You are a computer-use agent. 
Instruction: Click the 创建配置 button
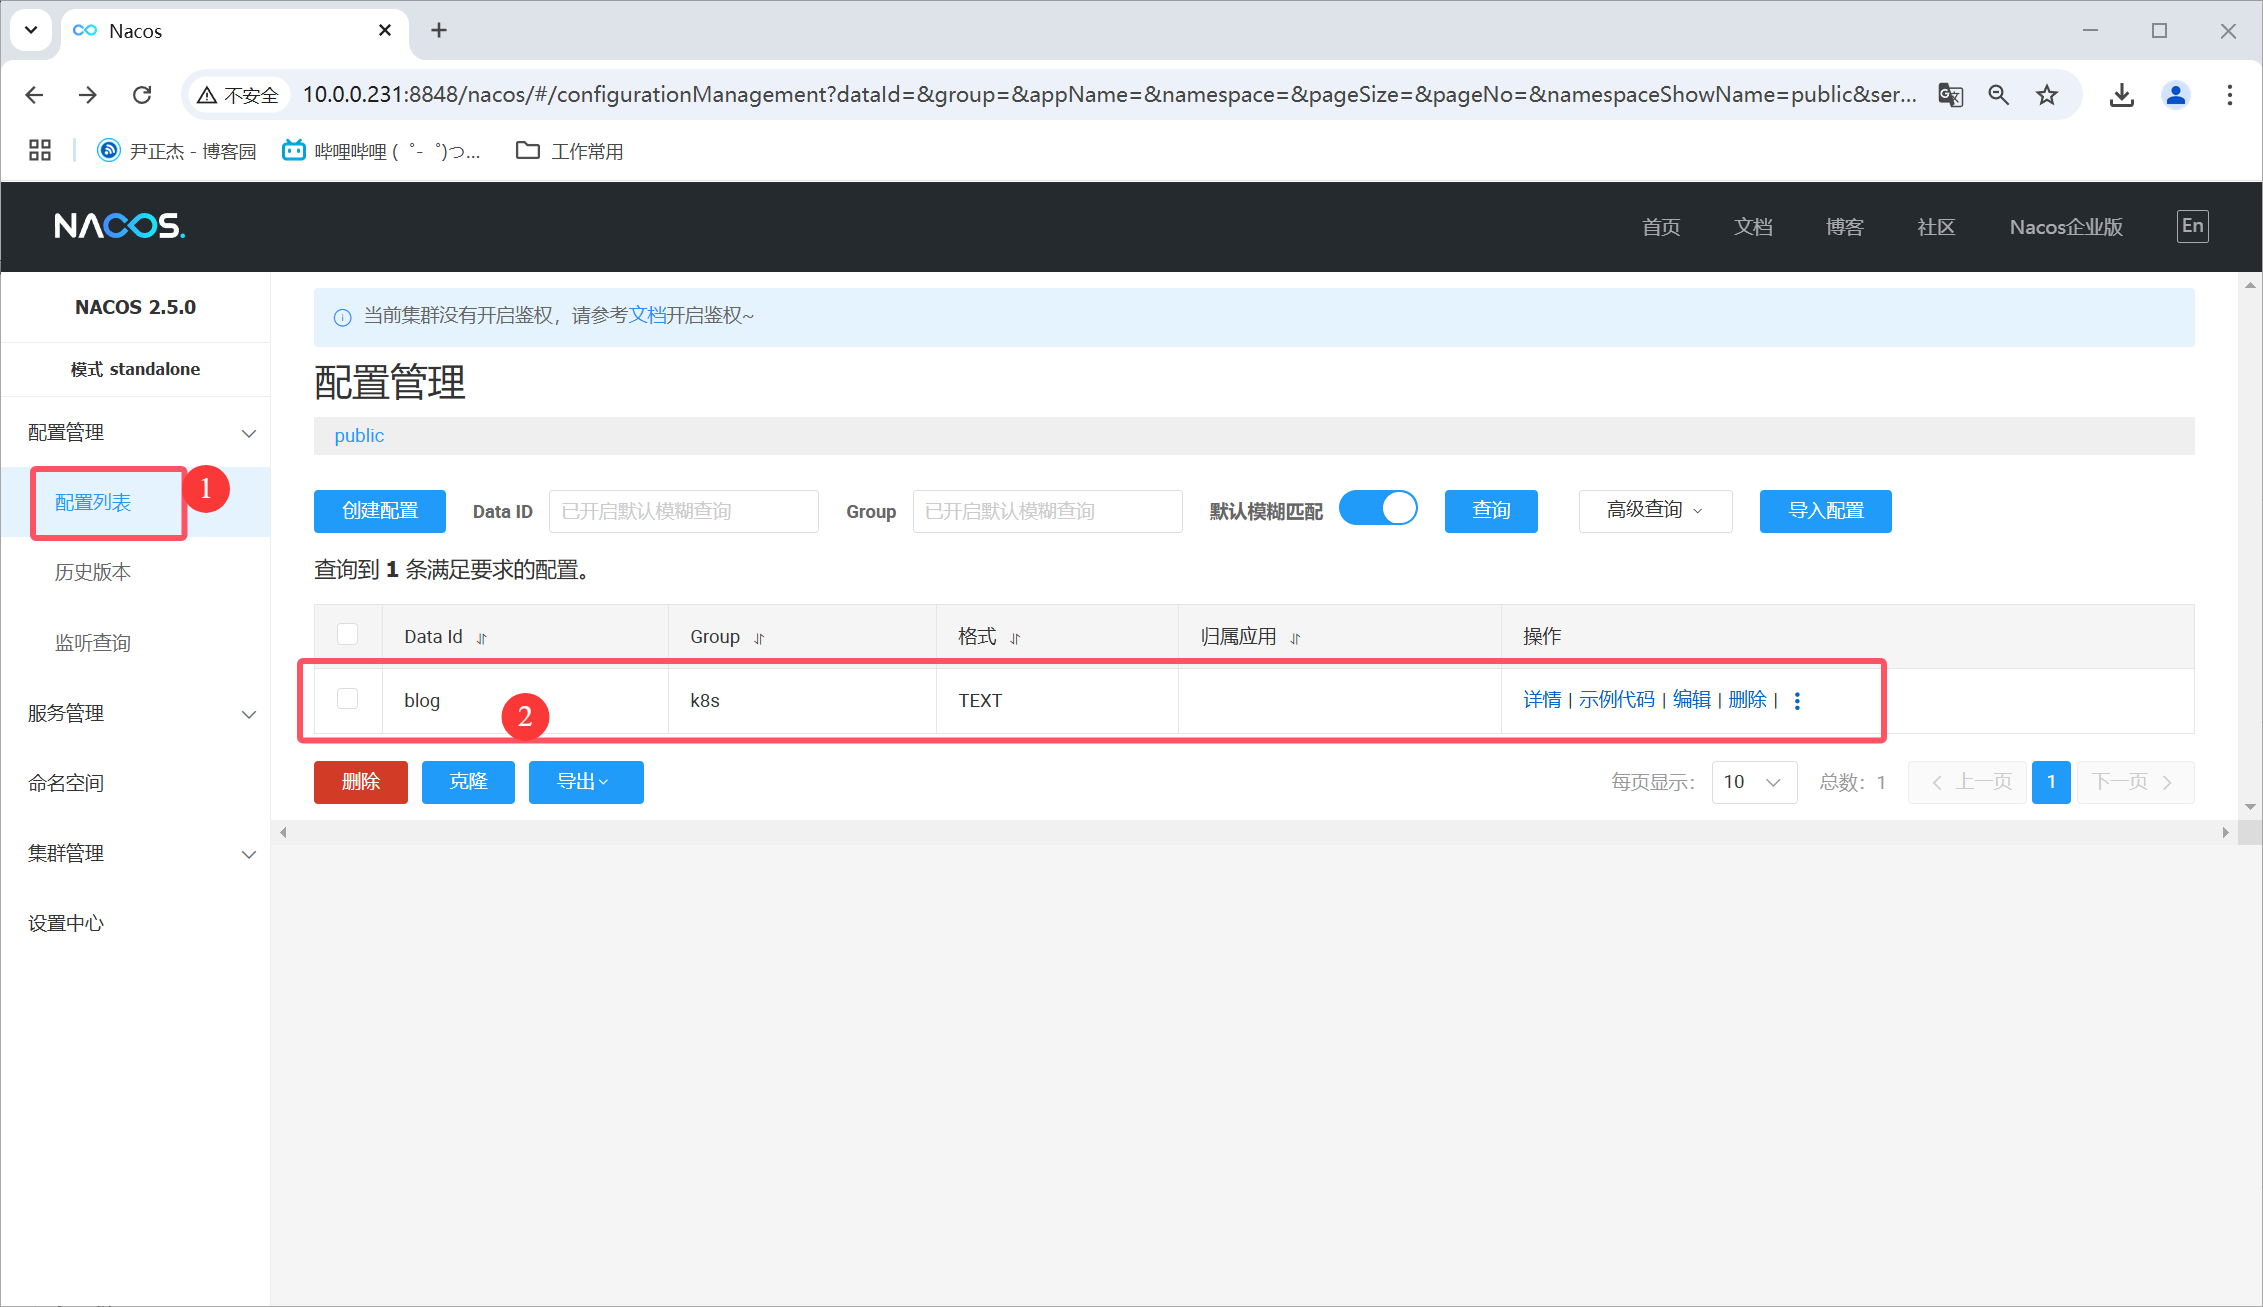click(379, 511)
